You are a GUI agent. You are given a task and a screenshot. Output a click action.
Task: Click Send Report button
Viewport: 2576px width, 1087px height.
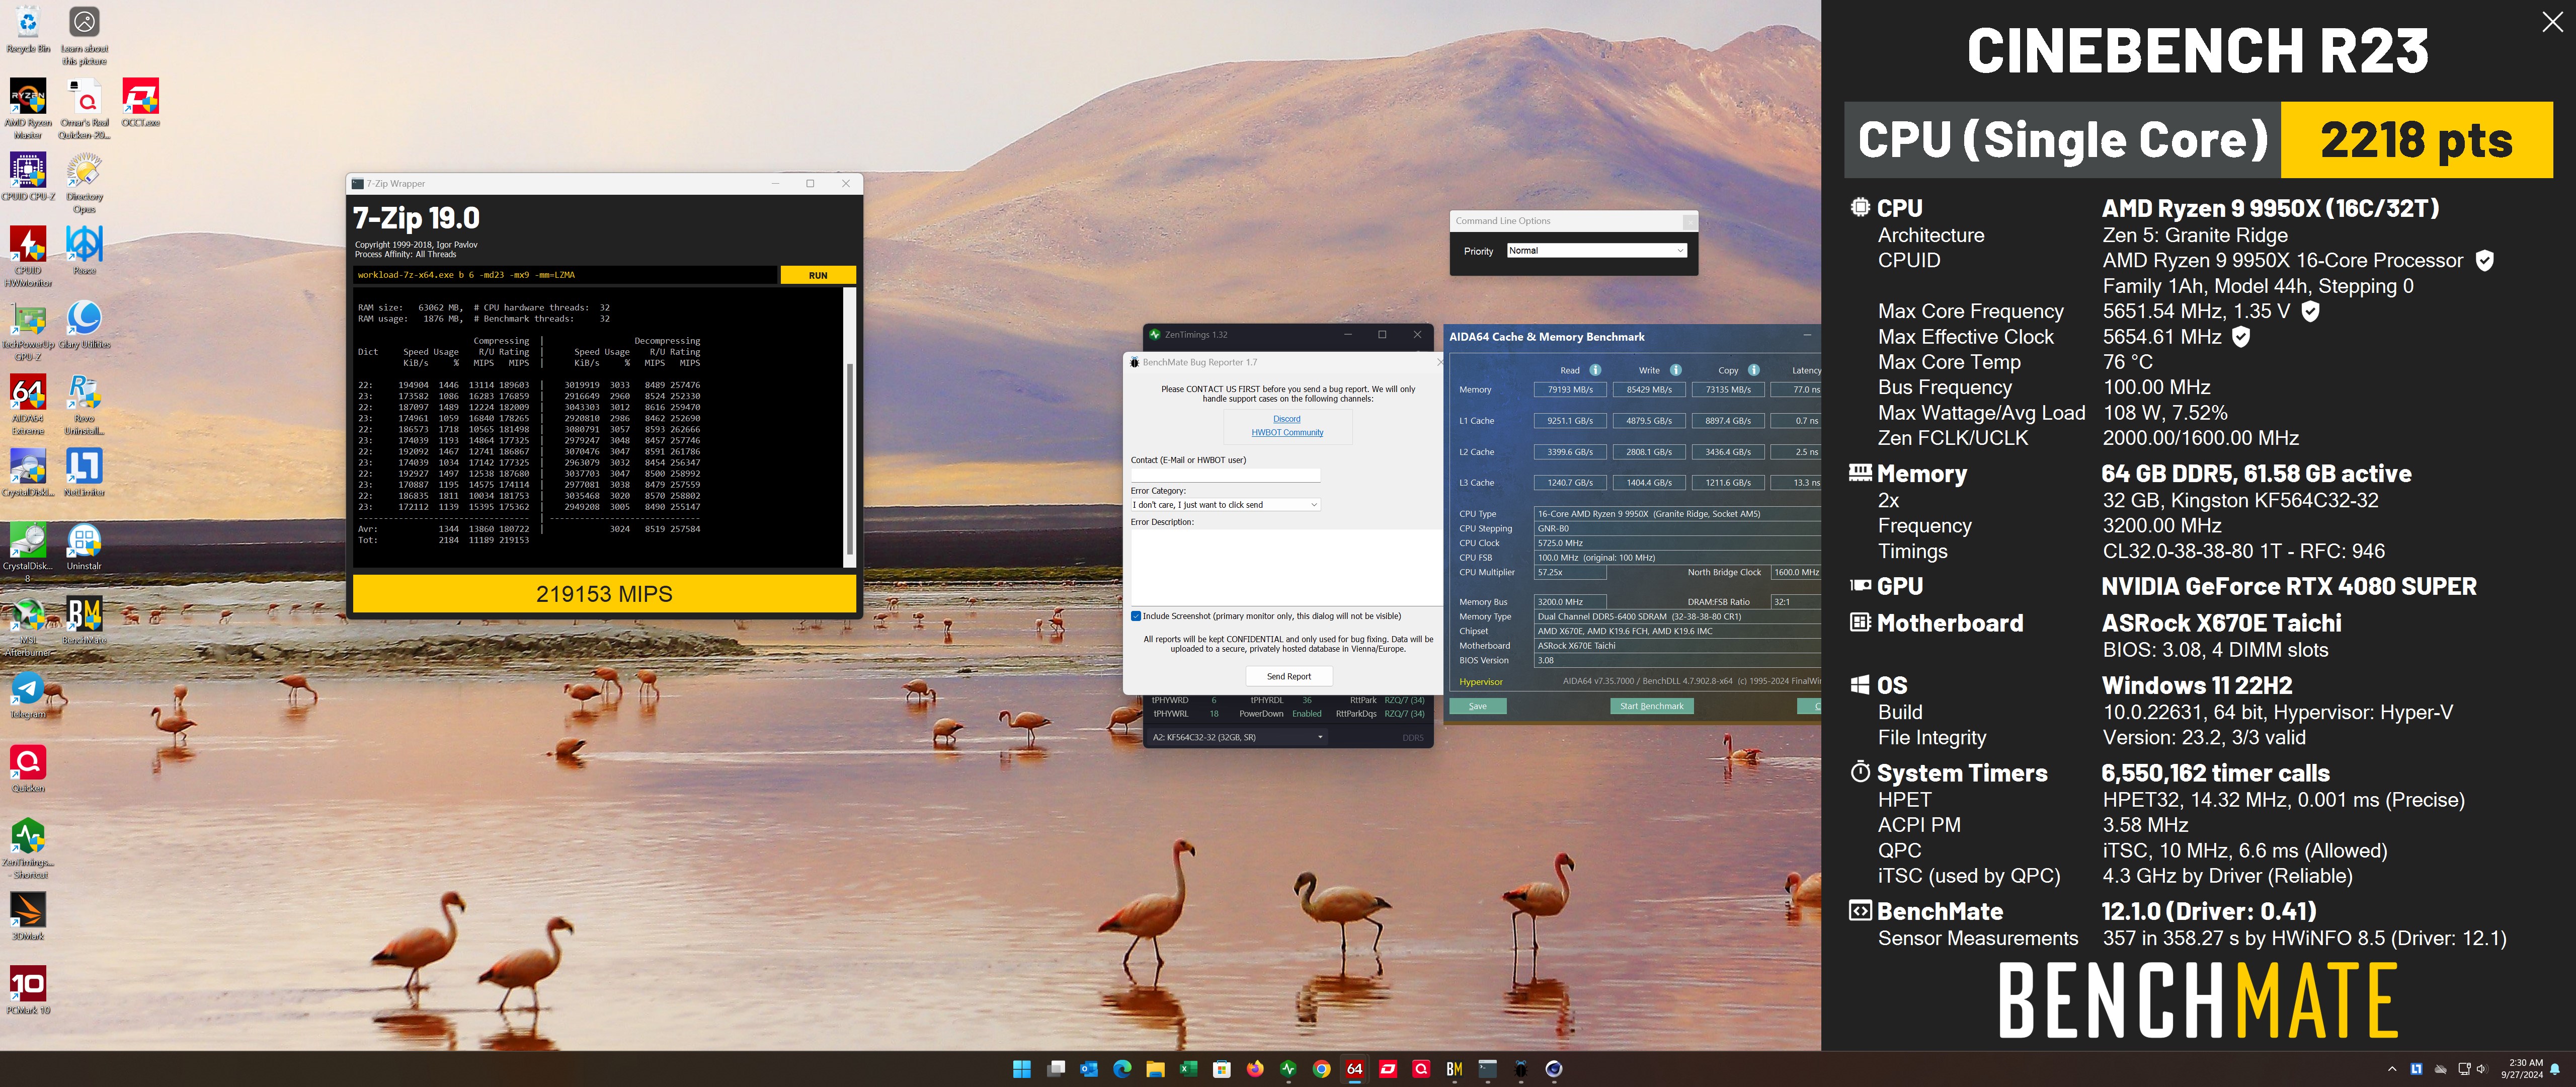pos(1288,676)
